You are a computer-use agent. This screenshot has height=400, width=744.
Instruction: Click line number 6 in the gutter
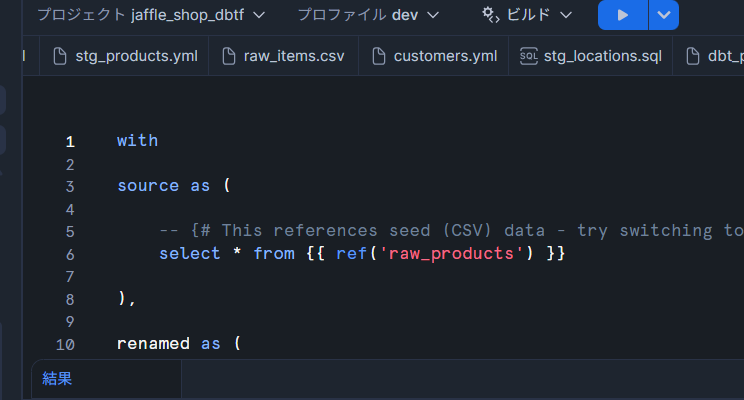[x=70, y=255]
